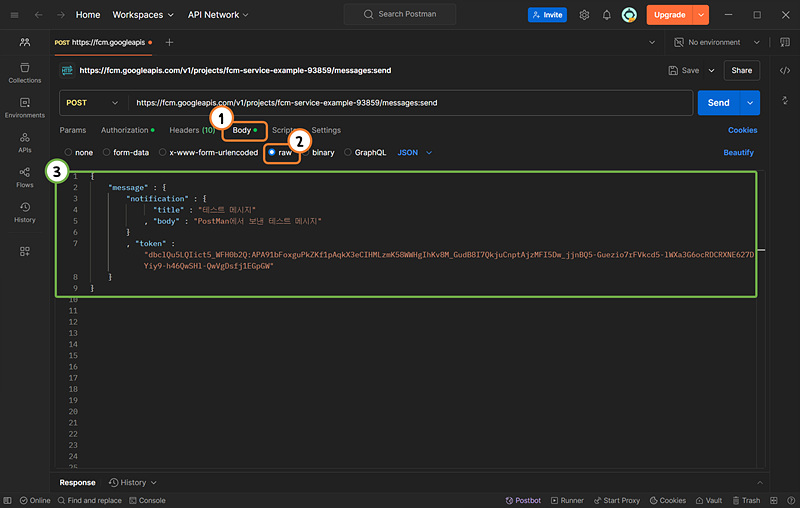
Task: Go back with the left arrow icon
Action: coord(38,15)
